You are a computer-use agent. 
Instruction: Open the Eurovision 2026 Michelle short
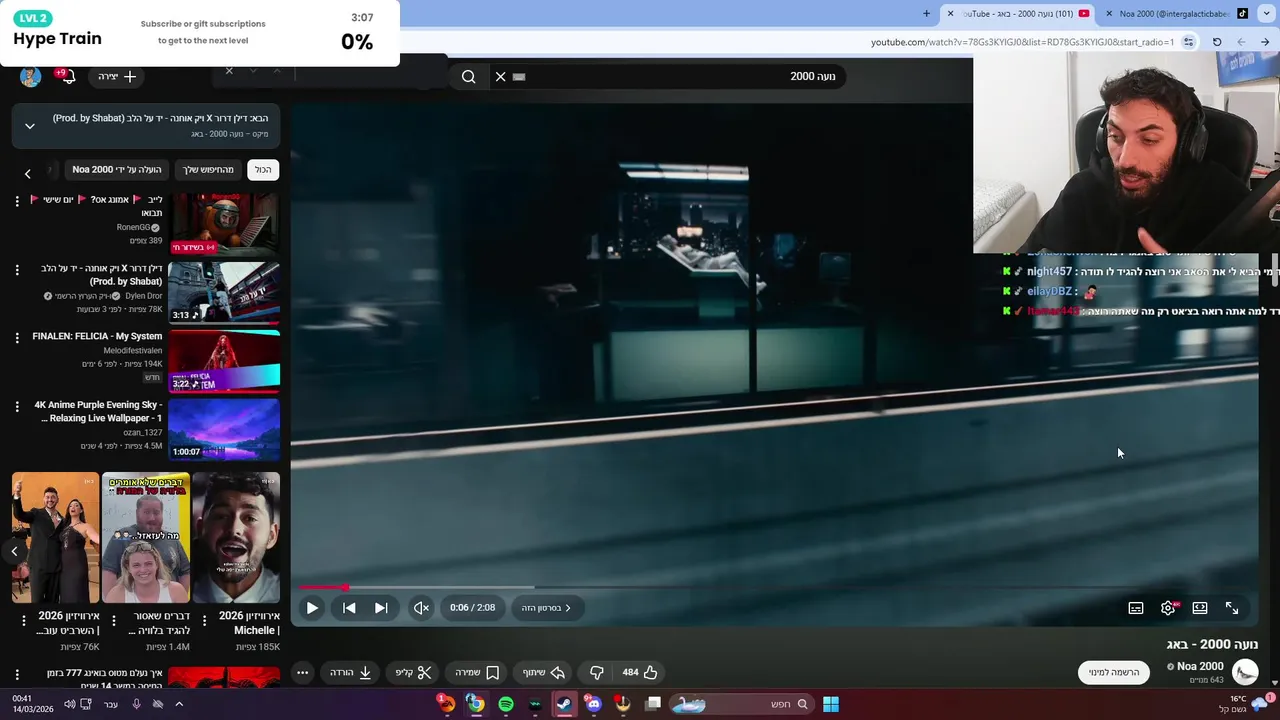pos(236,538)
